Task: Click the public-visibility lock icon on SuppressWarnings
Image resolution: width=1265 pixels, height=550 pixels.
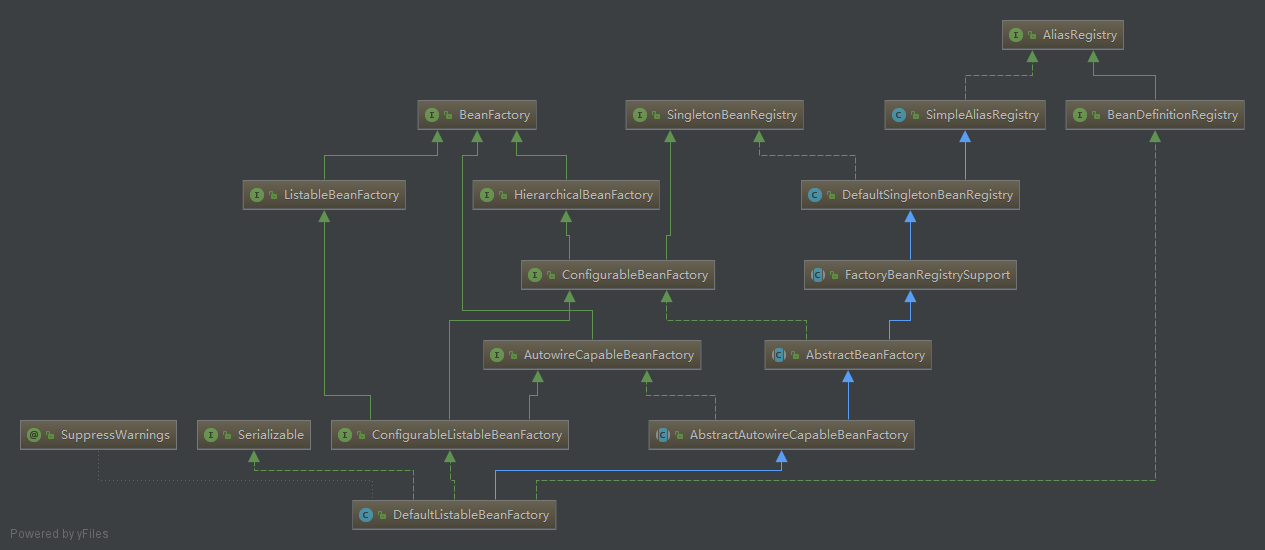Action: (x=51, y=436)
